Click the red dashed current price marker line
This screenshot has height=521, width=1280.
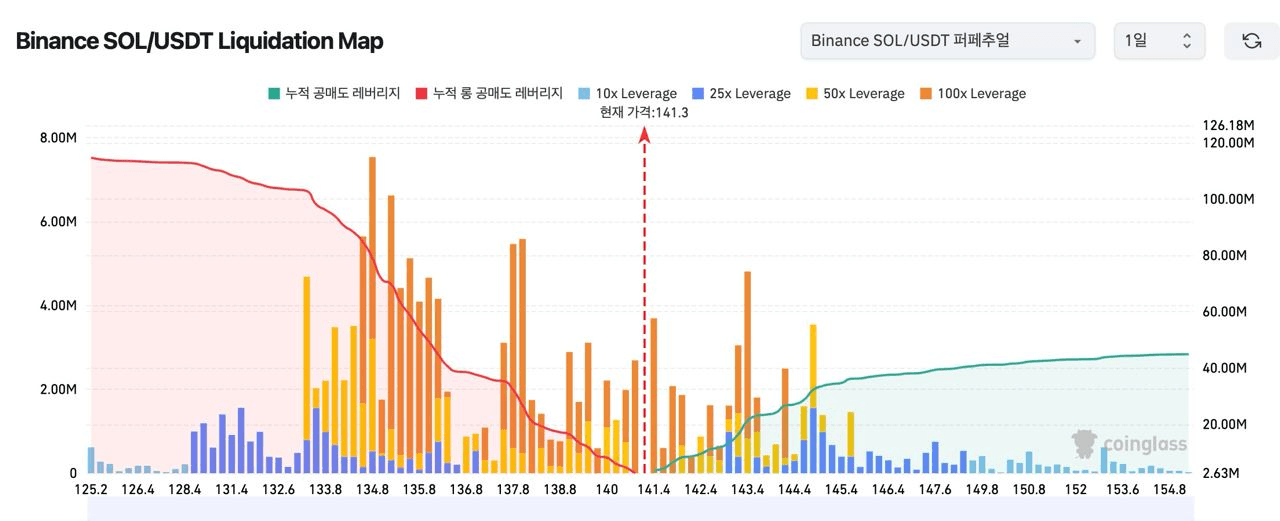pos(644,300)
